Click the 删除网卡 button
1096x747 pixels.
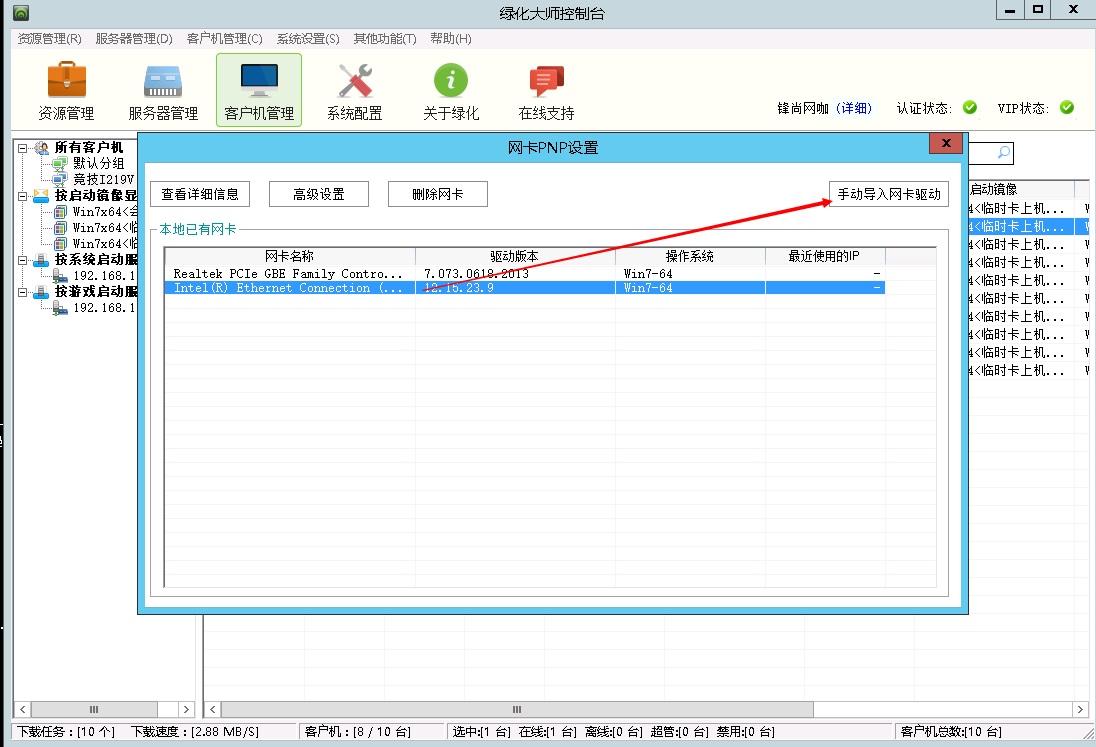[437, 194]
